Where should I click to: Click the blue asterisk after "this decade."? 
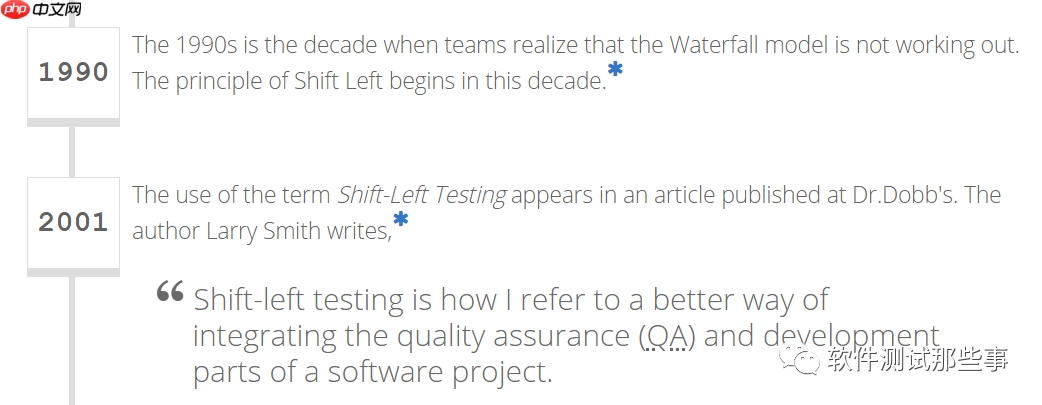click(615, 71)
